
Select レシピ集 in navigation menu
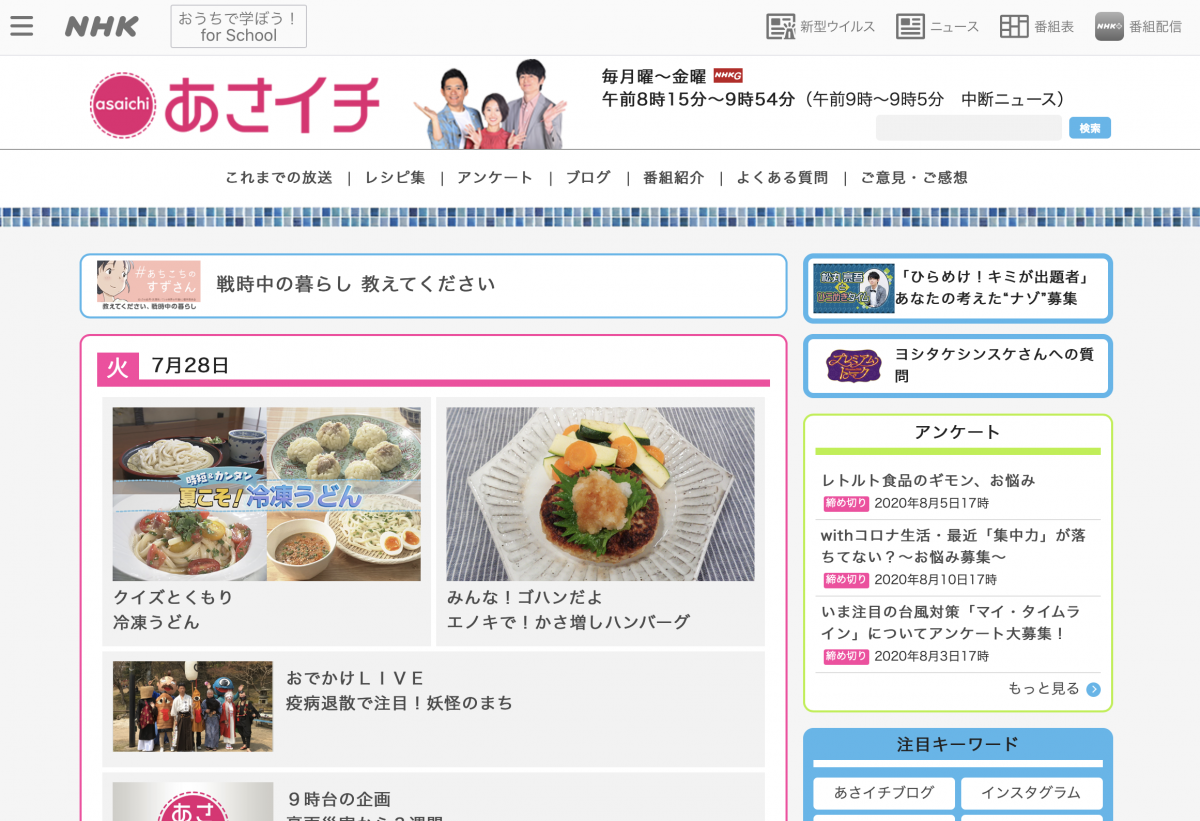click(x=395, y=178)
